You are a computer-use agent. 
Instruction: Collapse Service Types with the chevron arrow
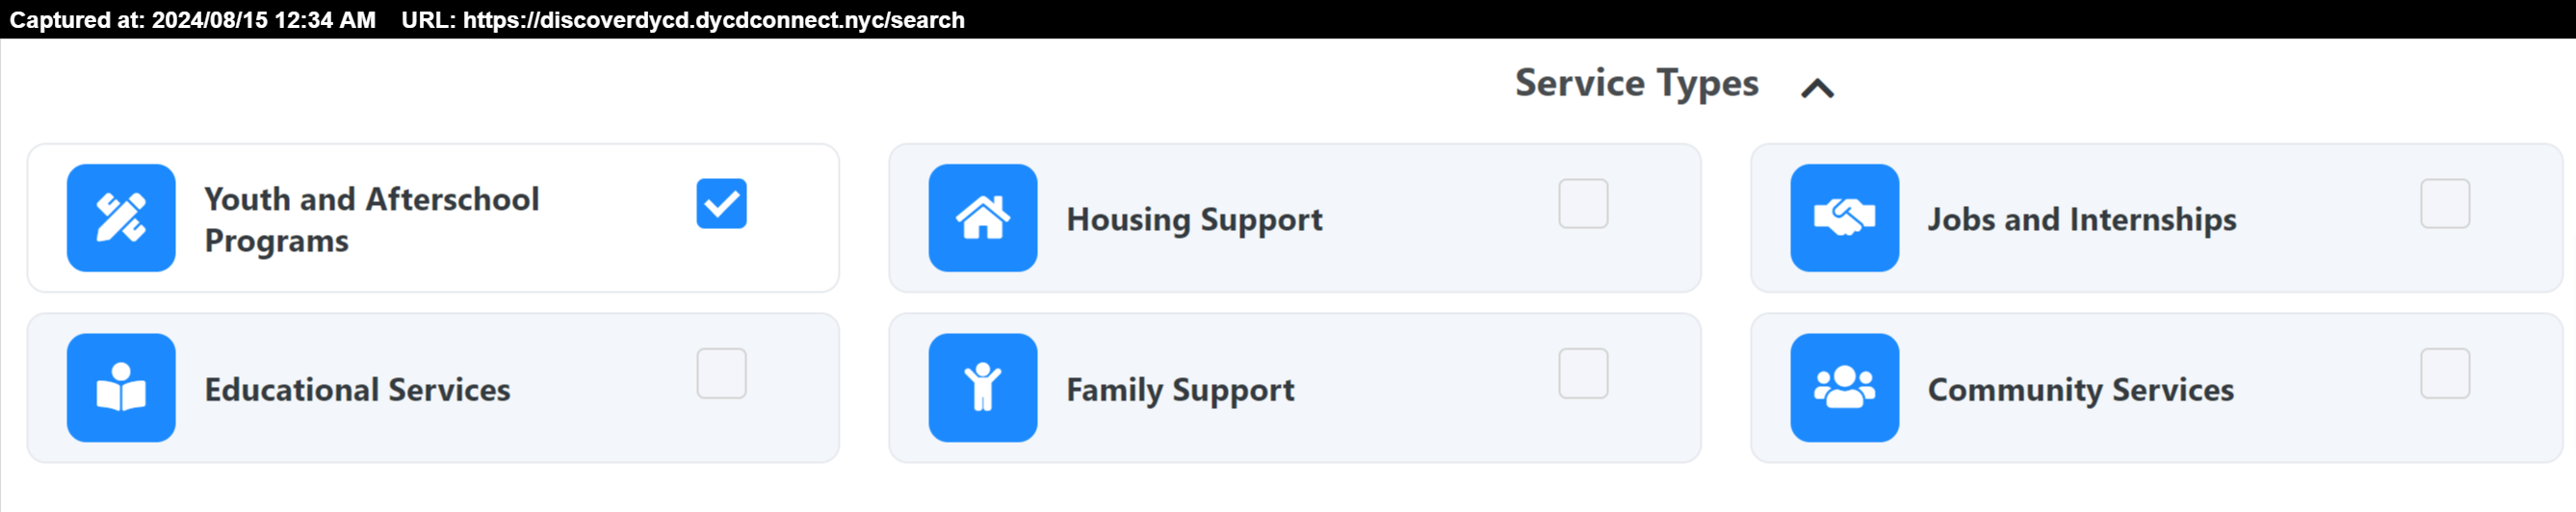coord(1818,89)
